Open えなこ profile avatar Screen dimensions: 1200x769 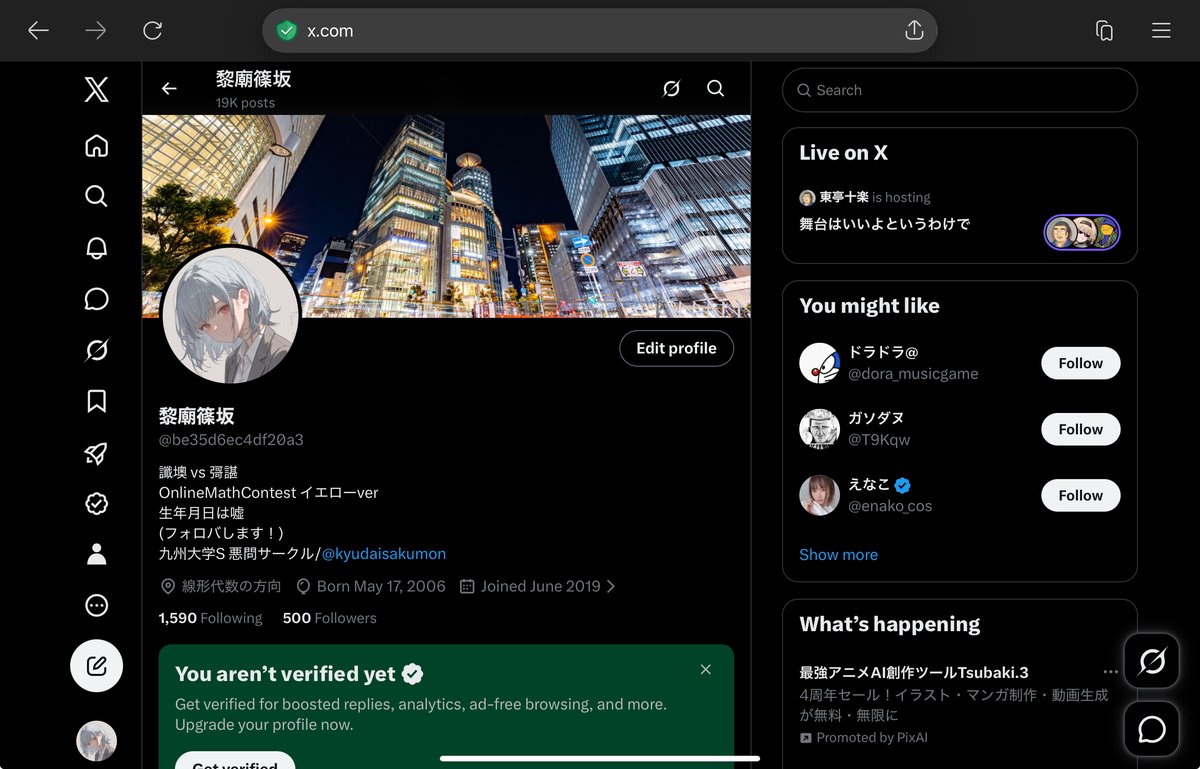(x=819, y=495)
